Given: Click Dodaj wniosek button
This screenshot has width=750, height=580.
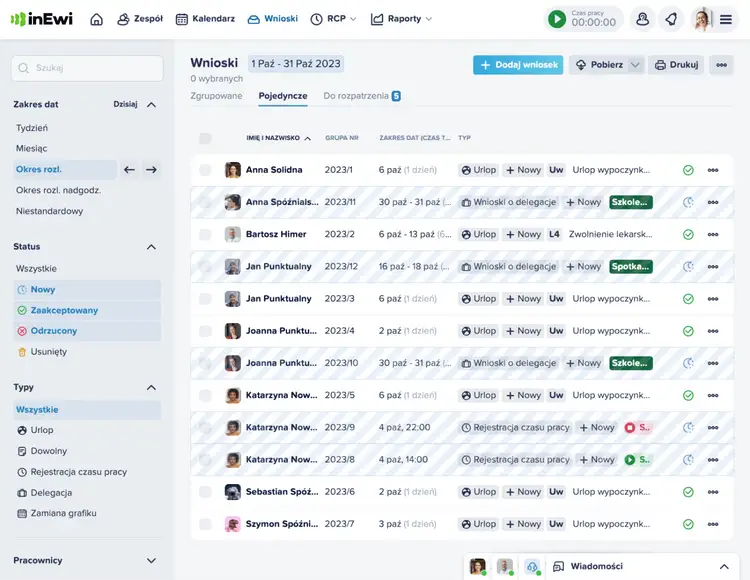Looking at the screenshot, I should tap(518, 65).
